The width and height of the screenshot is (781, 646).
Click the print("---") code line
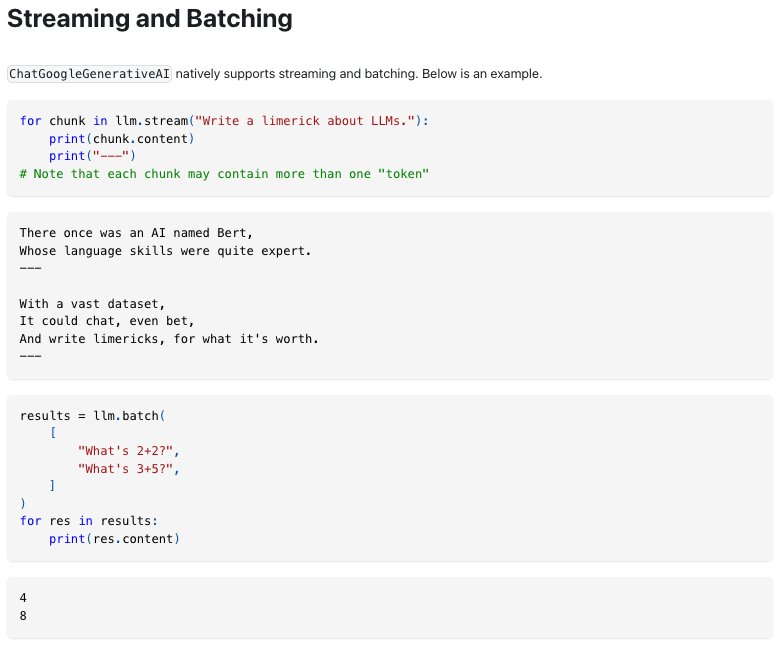pos(92,156)
